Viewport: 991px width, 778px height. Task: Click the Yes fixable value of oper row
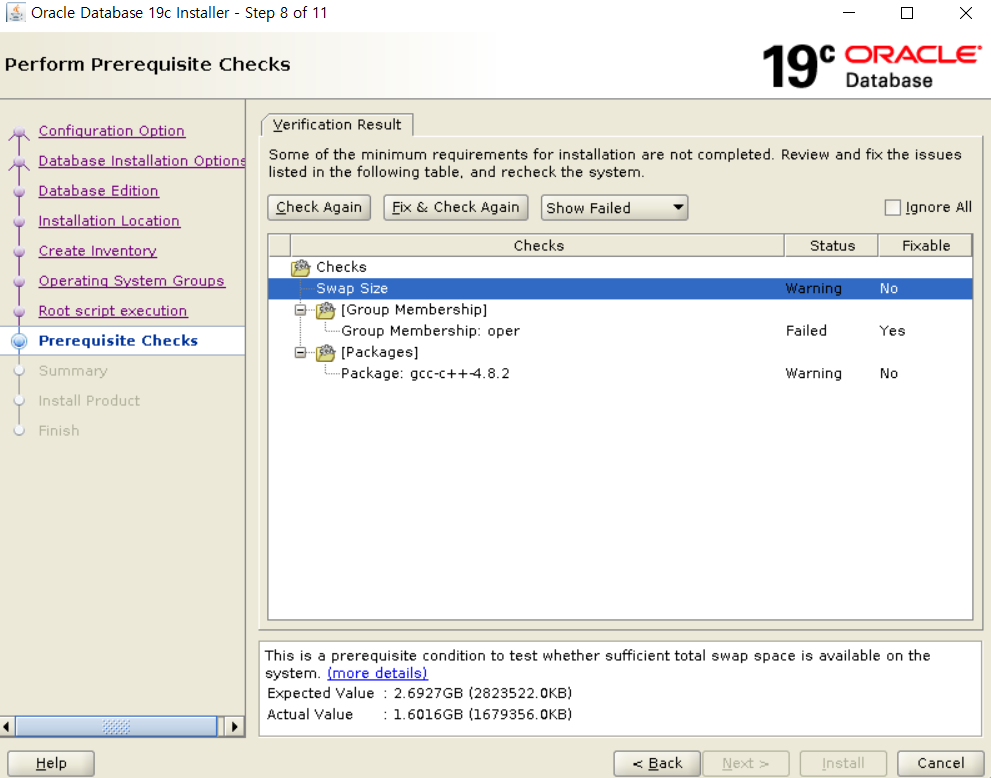click(x=892, y=331)
